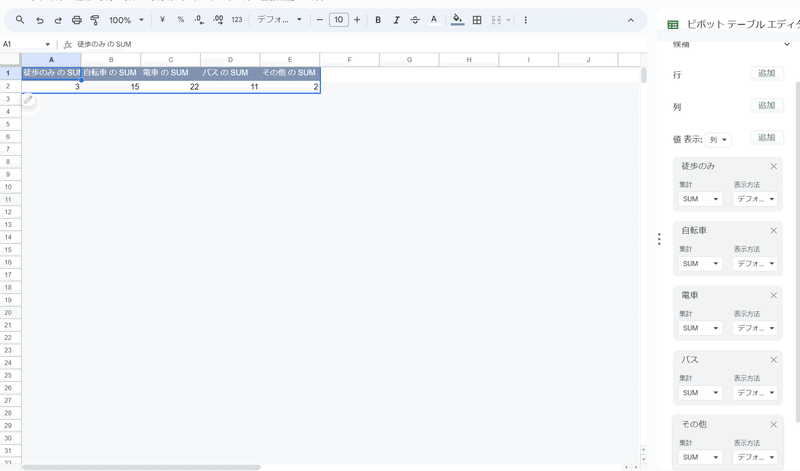Print the spreadsheet

click(x=77, y=20)
